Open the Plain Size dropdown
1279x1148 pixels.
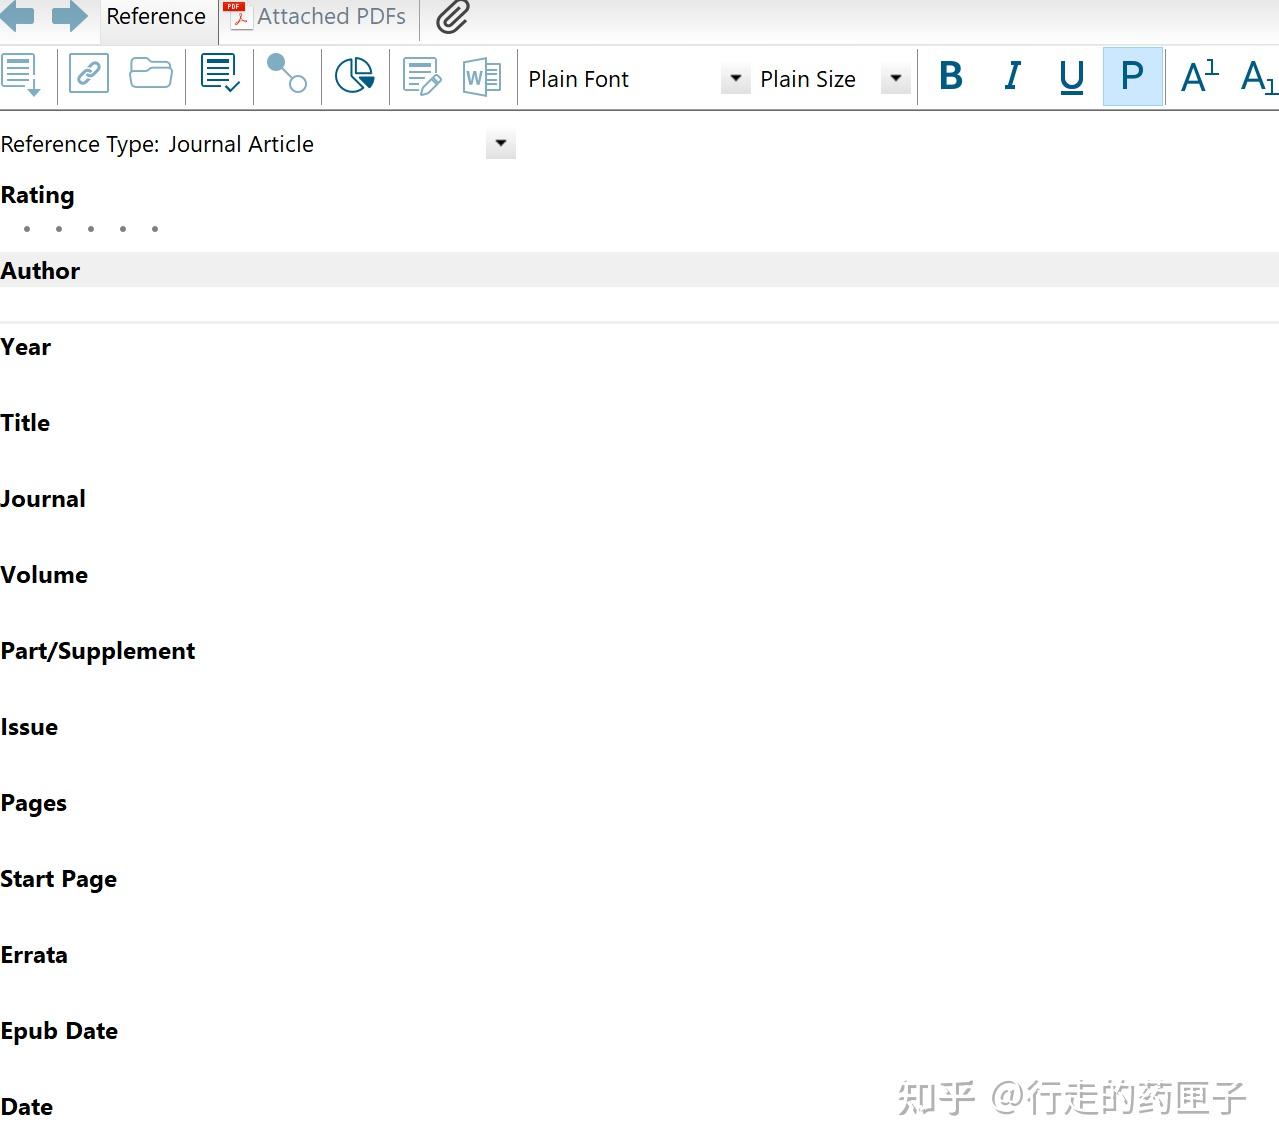point(894,78)
